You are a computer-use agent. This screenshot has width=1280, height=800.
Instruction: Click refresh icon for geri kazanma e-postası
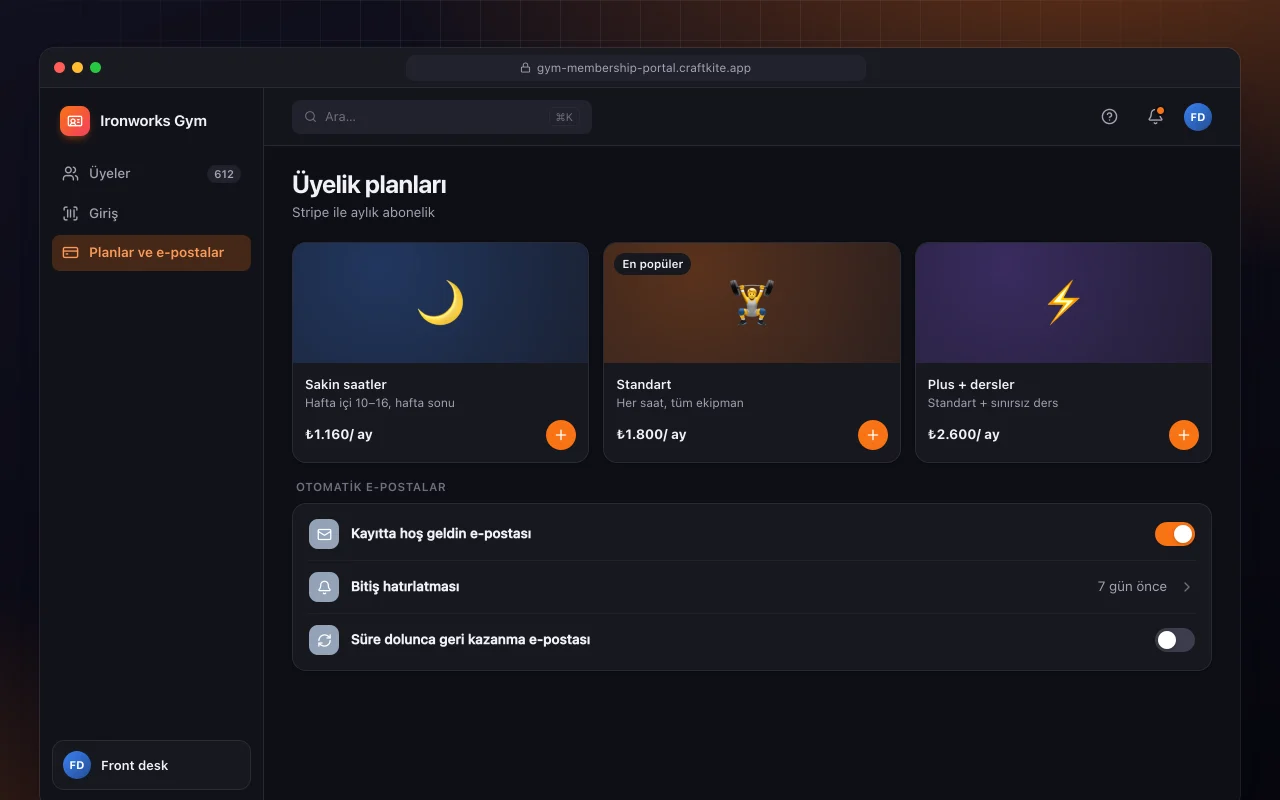pyautogui.click(x=324, y=640)
